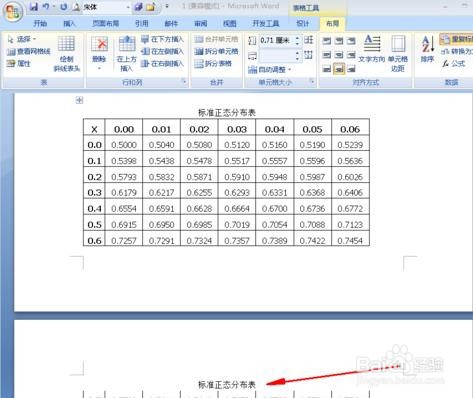
Task: Switch to the 插入 (Insert) tab
Action: 69,23
